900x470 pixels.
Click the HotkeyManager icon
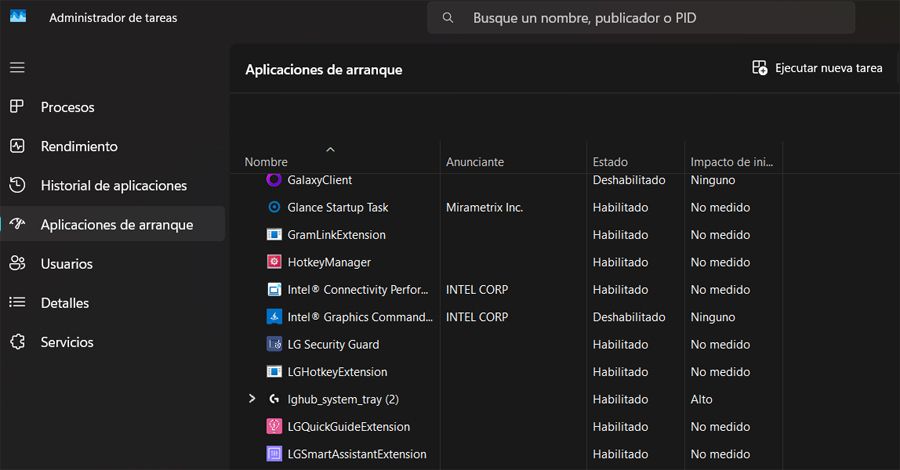274,262
